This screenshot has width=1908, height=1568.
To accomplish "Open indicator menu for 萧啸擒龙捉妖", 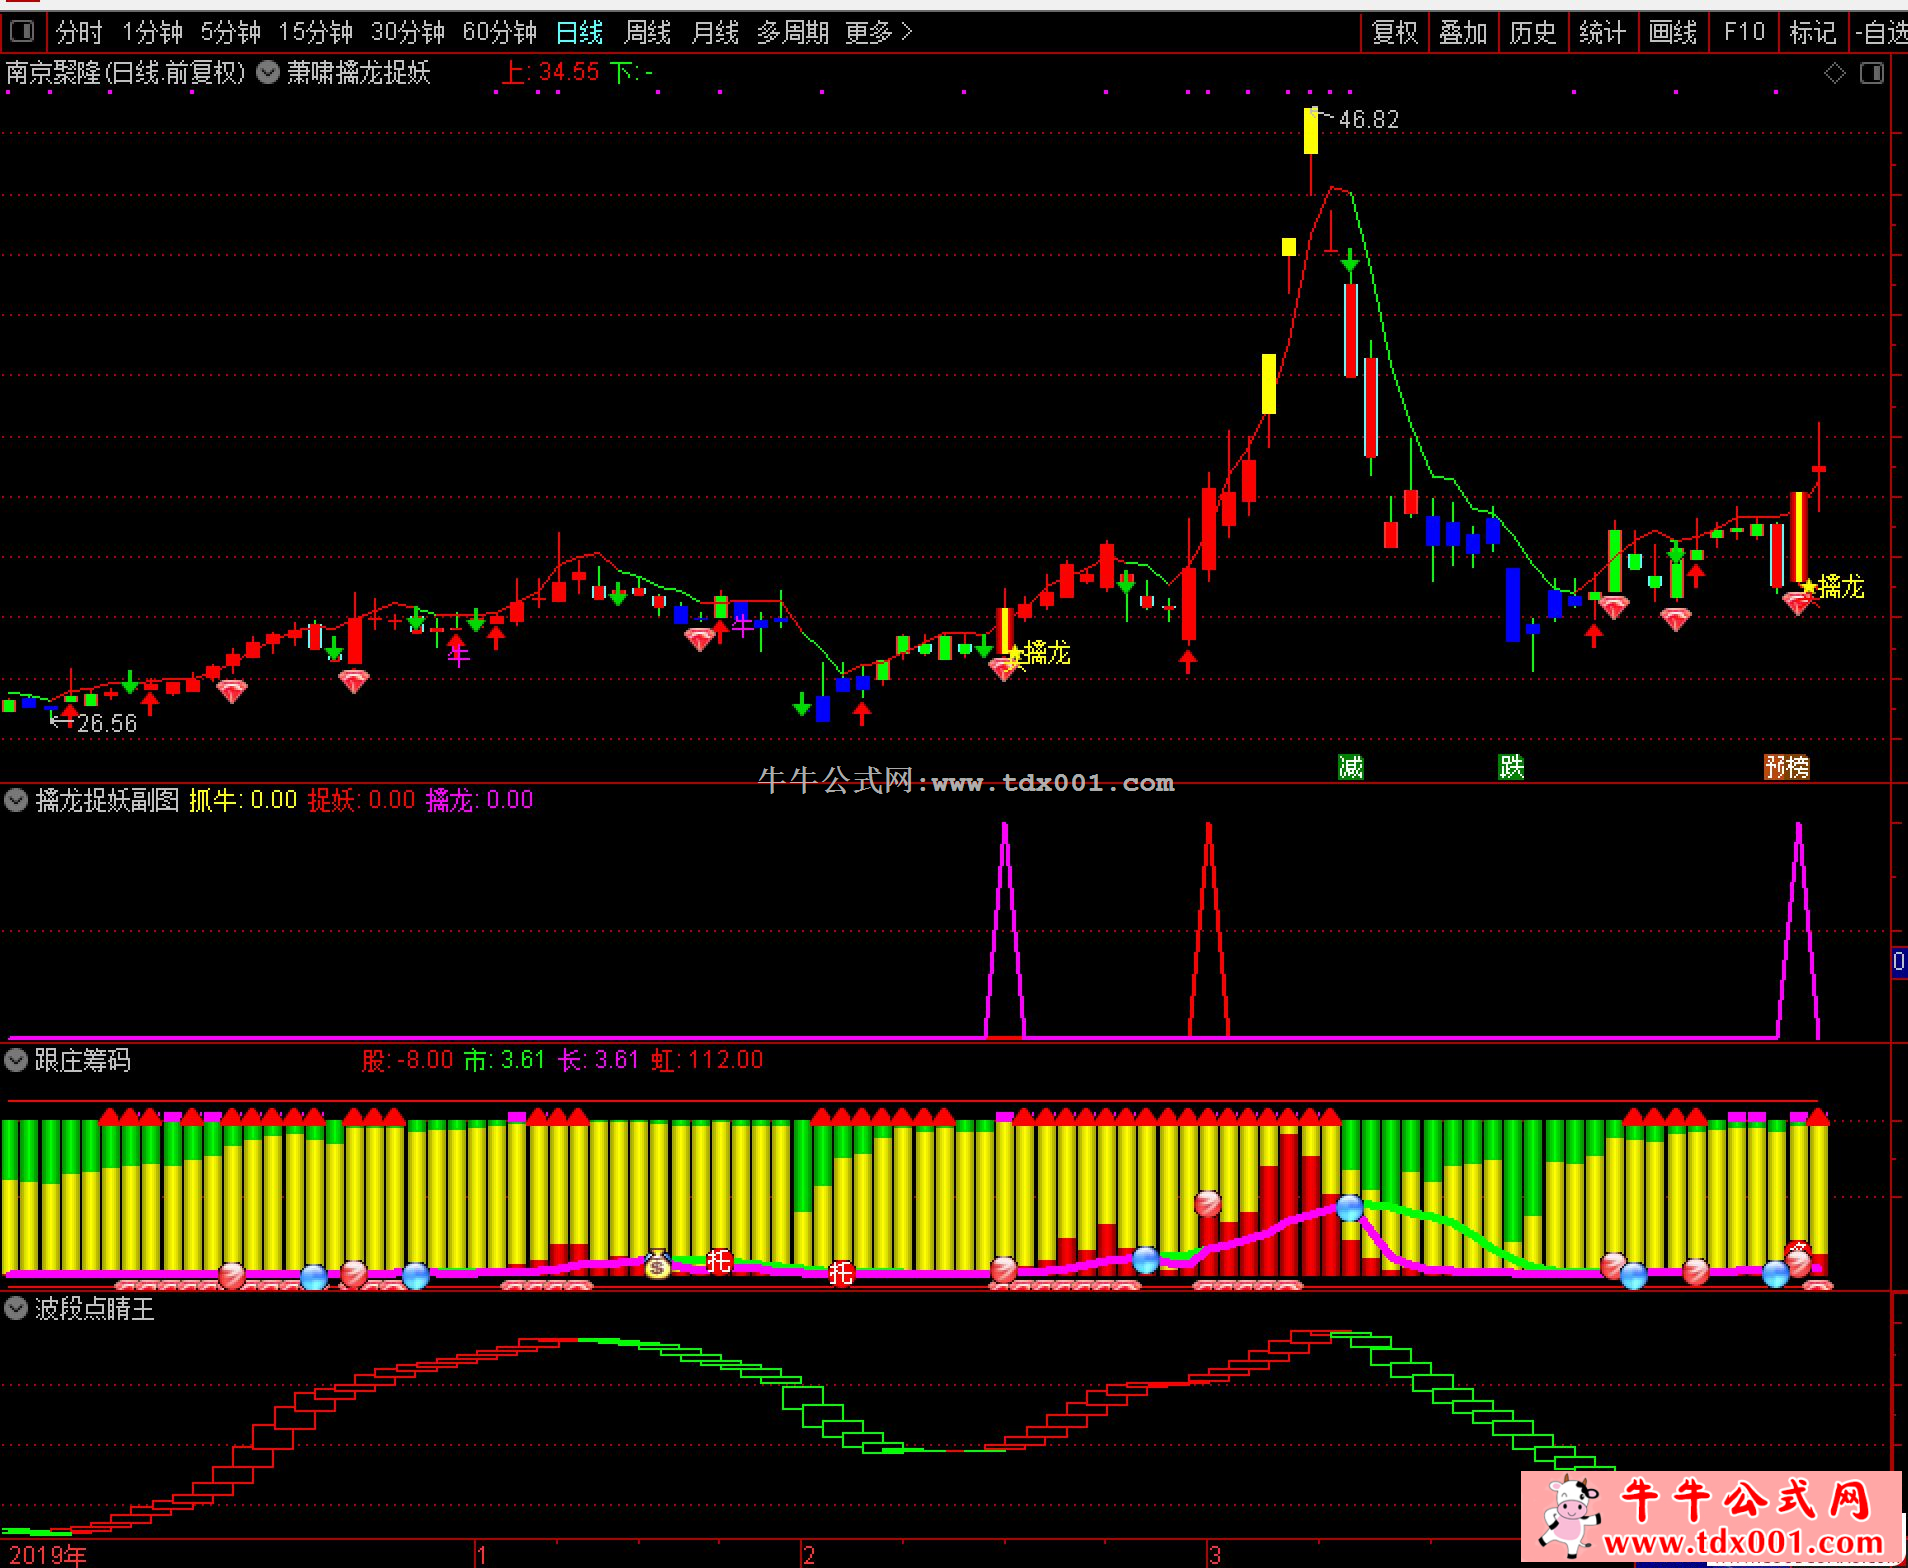I will (x=268, y=72).
